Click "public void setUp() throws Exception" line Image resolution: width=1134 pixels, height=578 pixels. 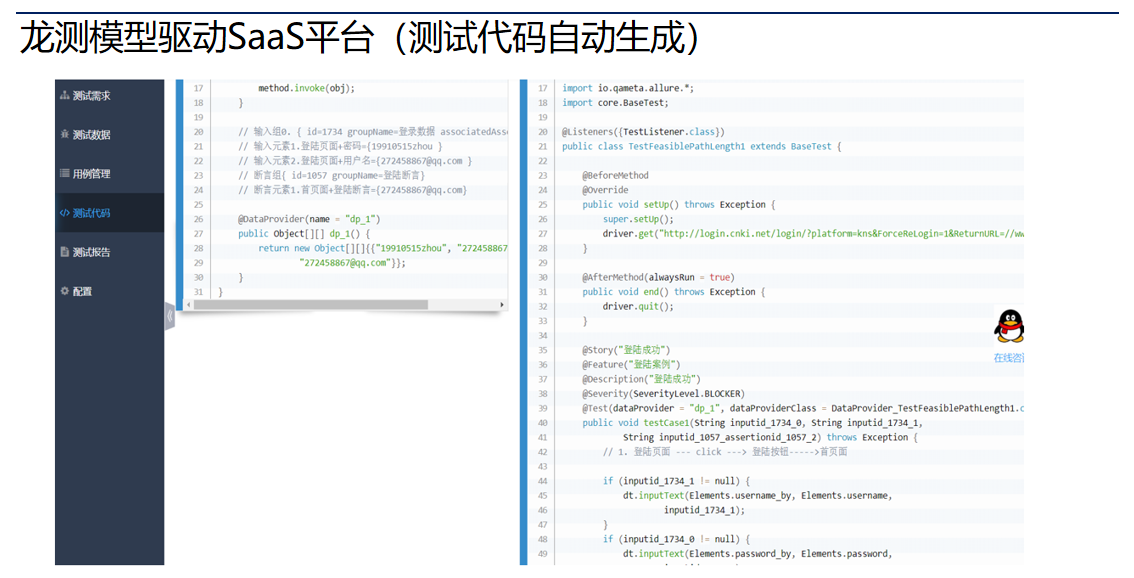point(678,205)
